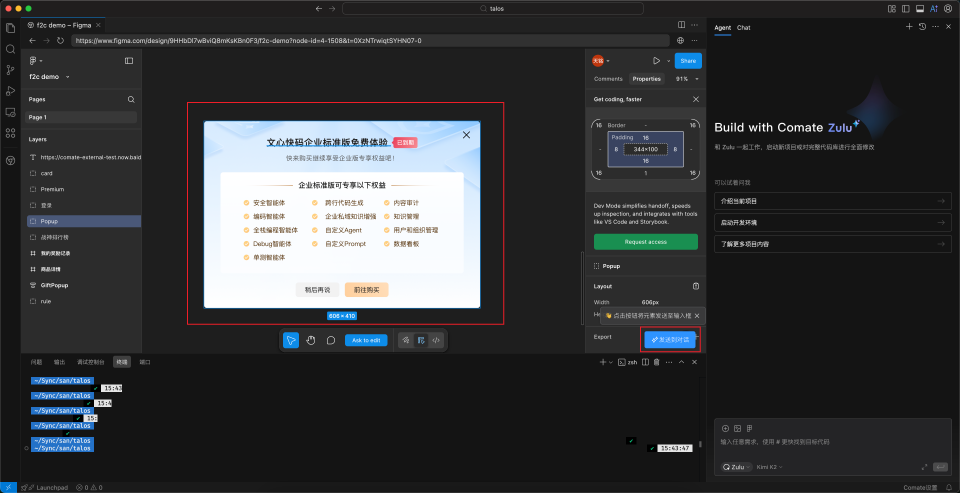Switch to the Chat tab
Image resolution: width=960 pixels, height=493 pixels.
pyautogui.click(x=744, y=27)
